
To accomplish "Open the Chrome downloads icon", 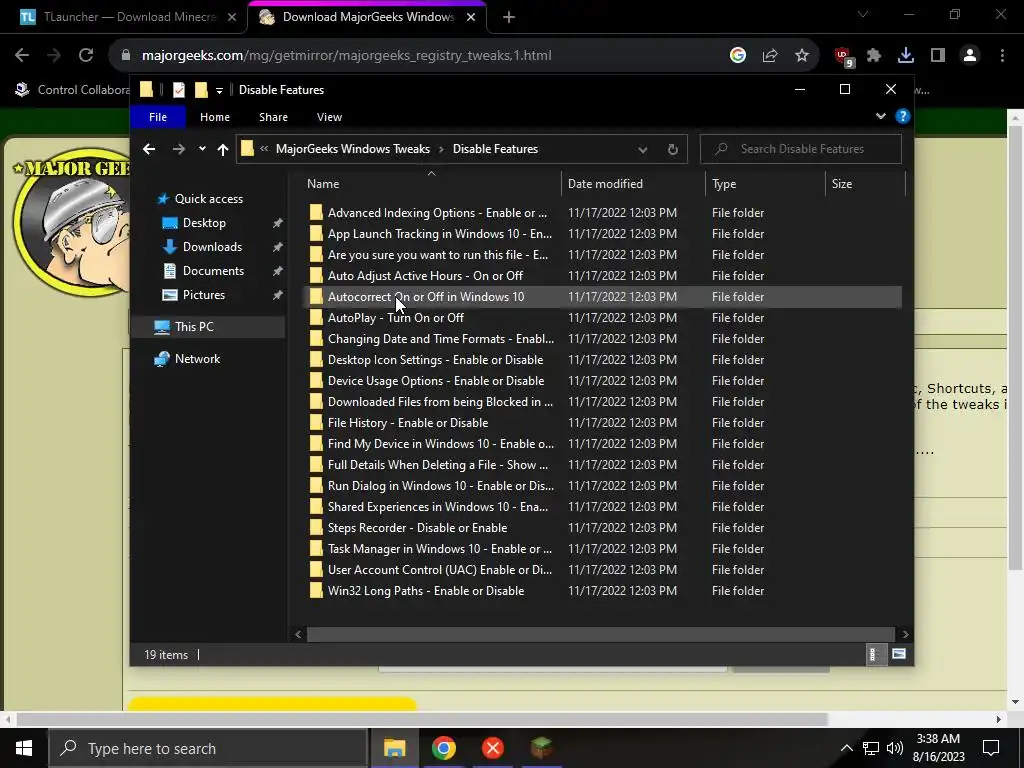I will 906,56.
